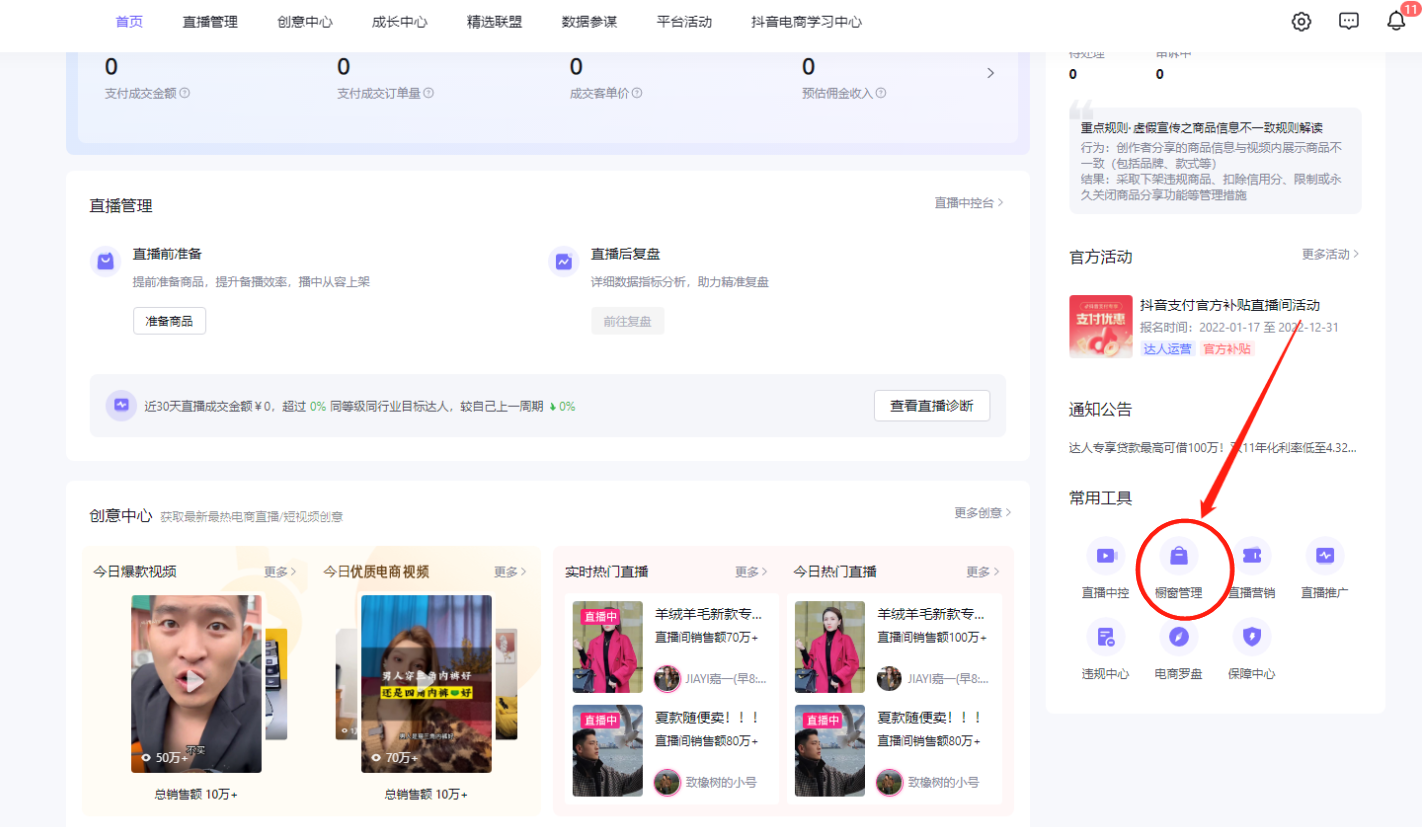1422x827 pixels.
Task: Click the 直播前准备 bag icon
Action: tap(105, 261)
